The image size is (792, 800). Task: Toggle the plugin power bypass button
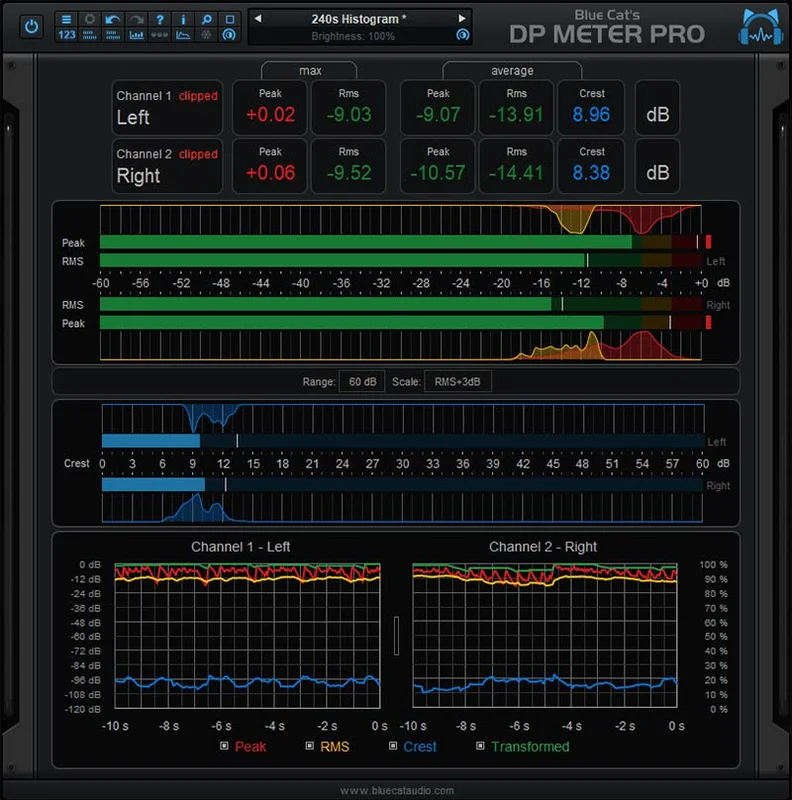(31, 27)
